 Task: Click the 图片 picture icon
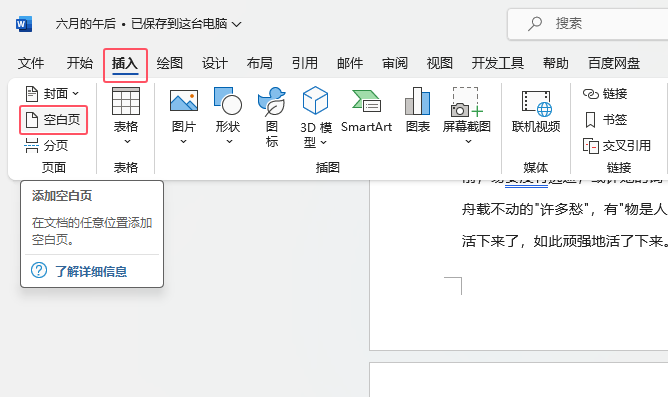click(x=184, y=101)
